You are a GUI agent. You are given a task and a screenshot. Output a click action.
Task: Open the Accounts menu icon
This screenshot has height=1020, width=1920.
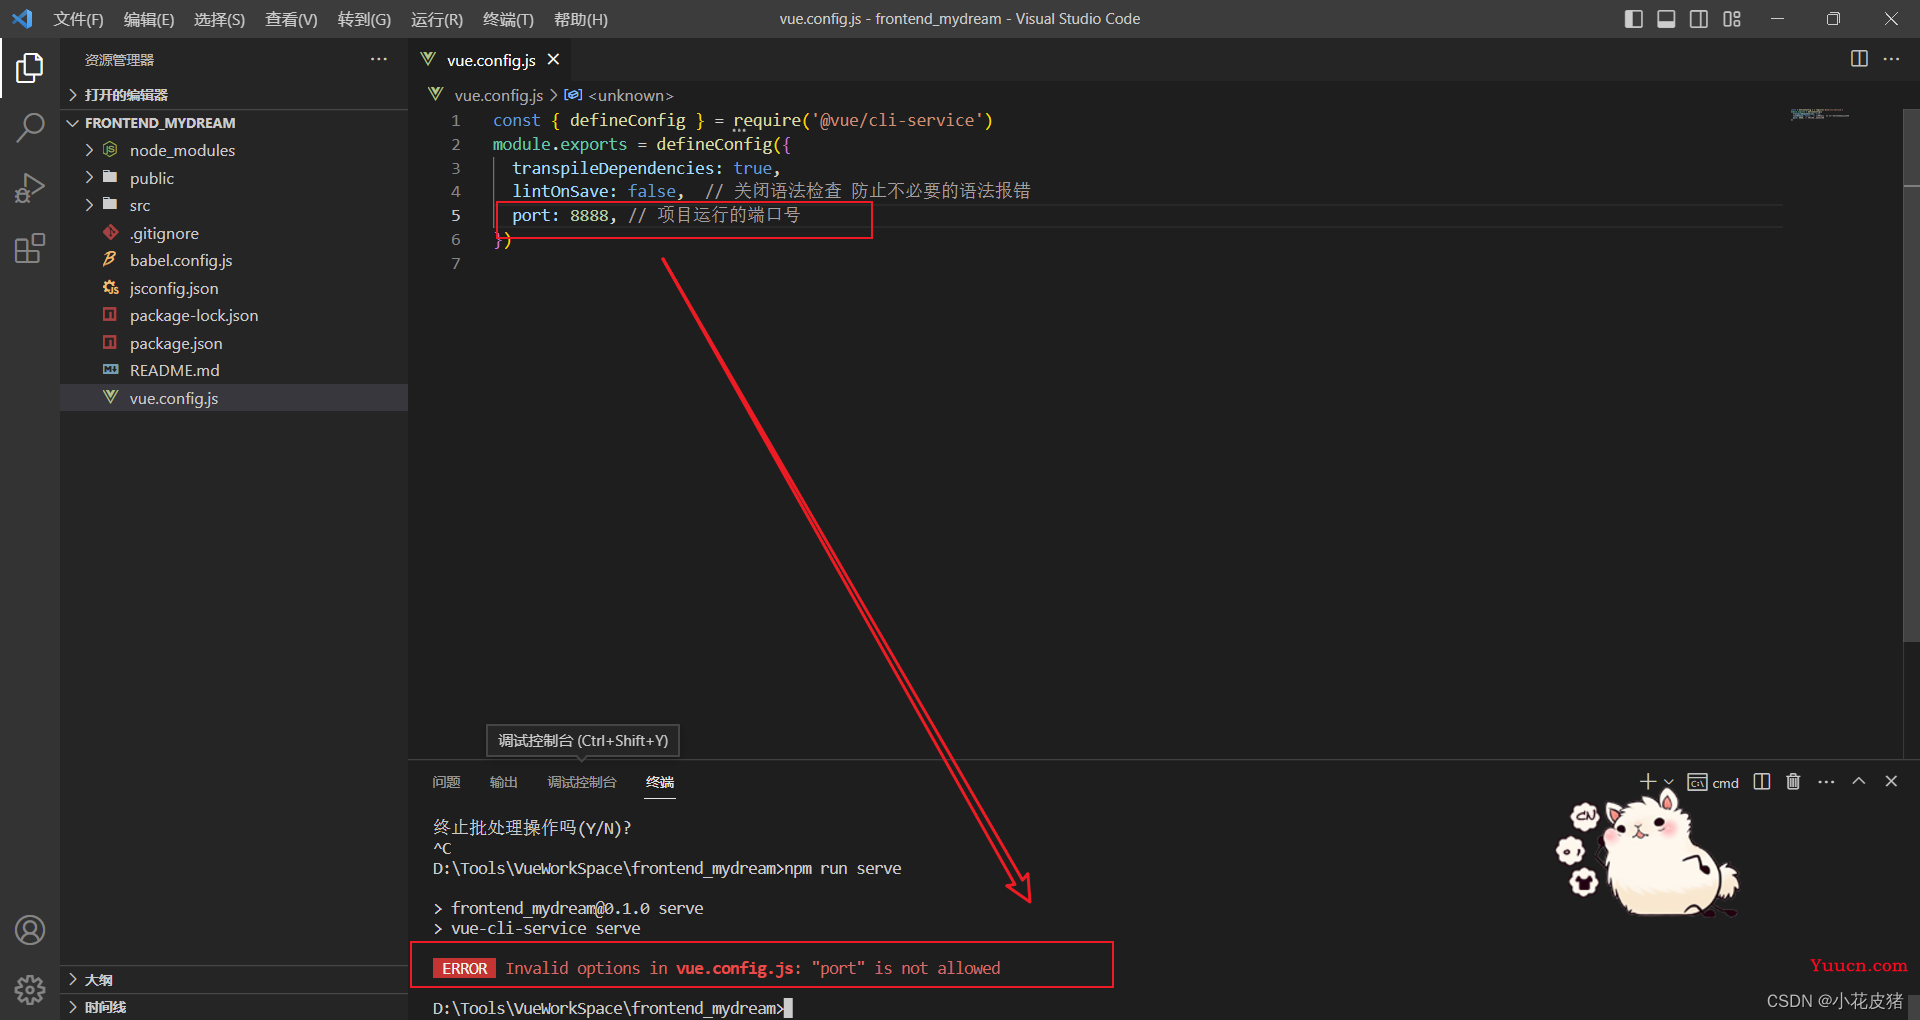point(30,930)
